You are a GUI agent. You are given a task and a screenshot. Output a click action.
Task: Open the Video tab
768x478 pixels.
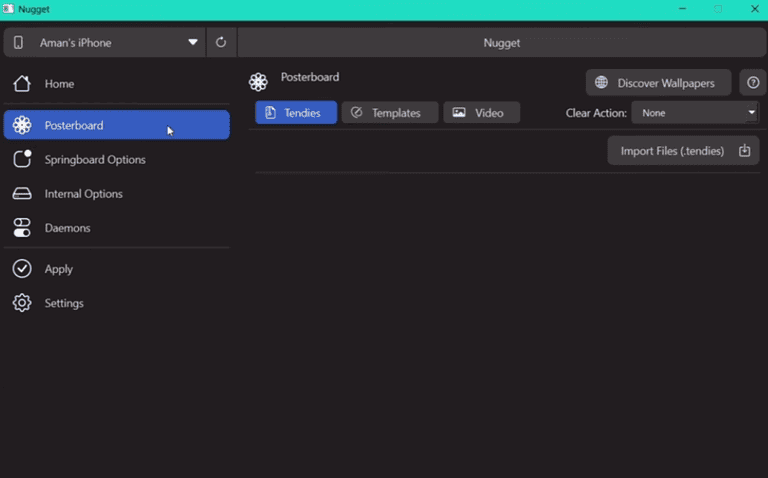click(x=481, y=113)
